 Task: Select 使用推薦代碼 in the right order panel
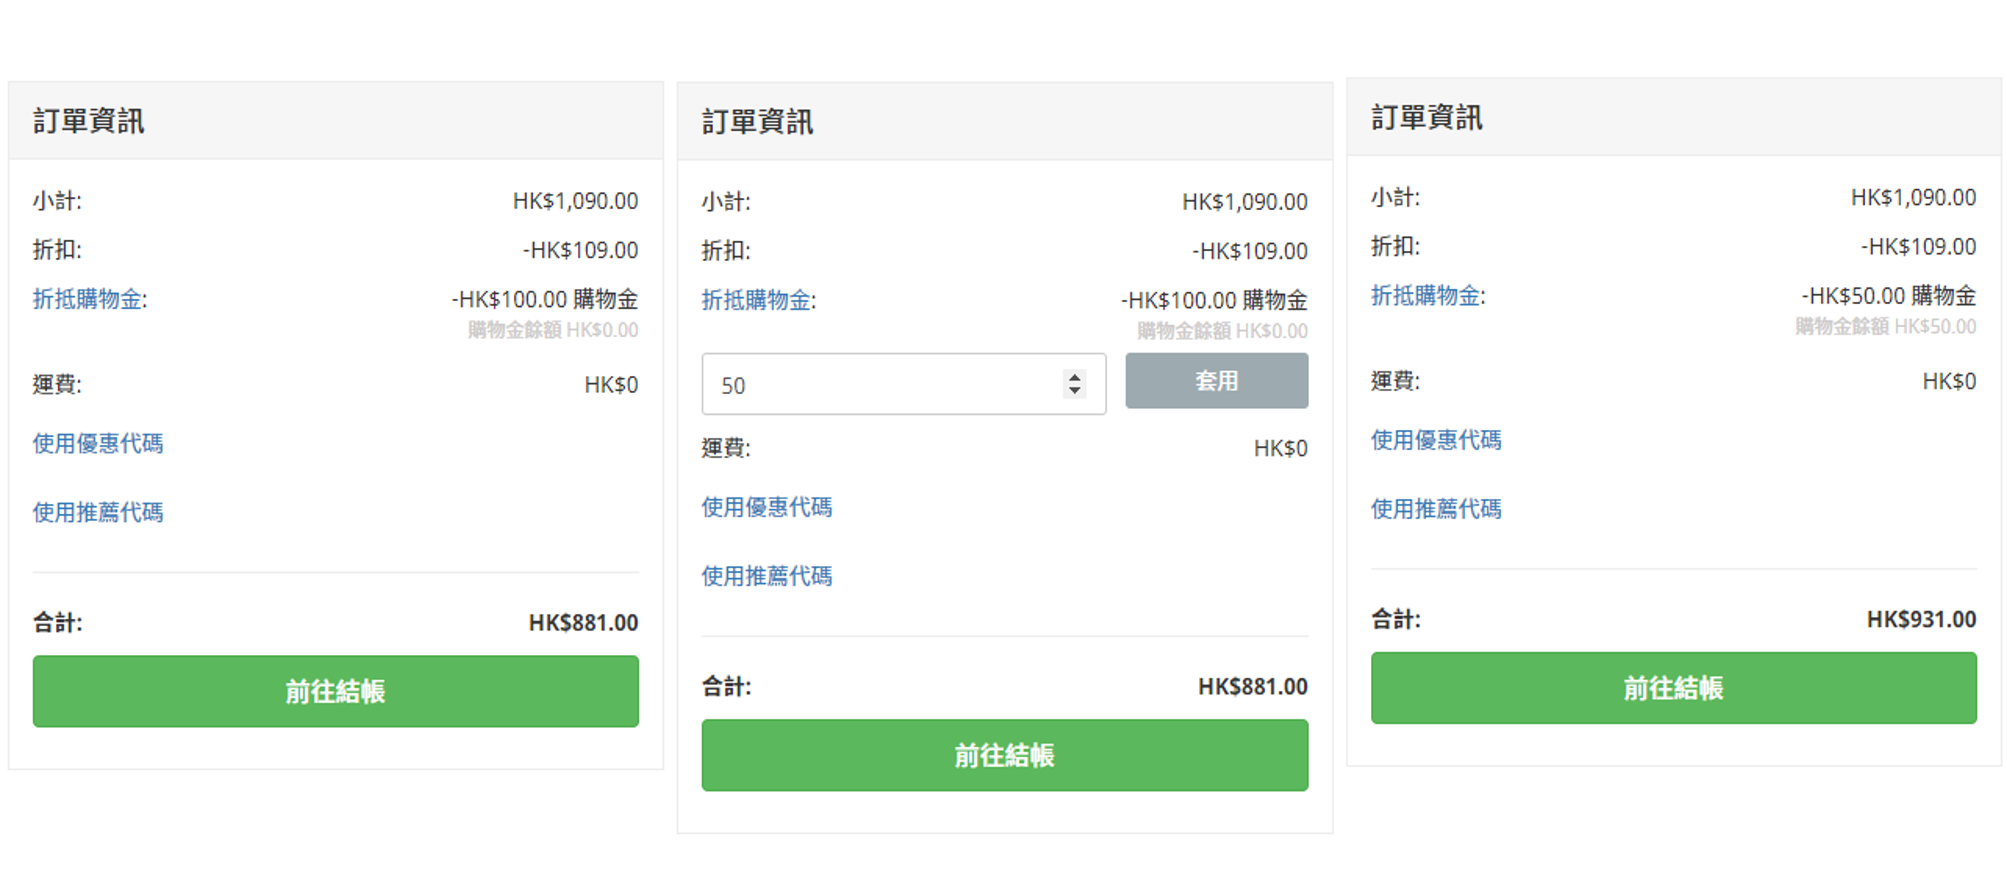coord(1436,509)
